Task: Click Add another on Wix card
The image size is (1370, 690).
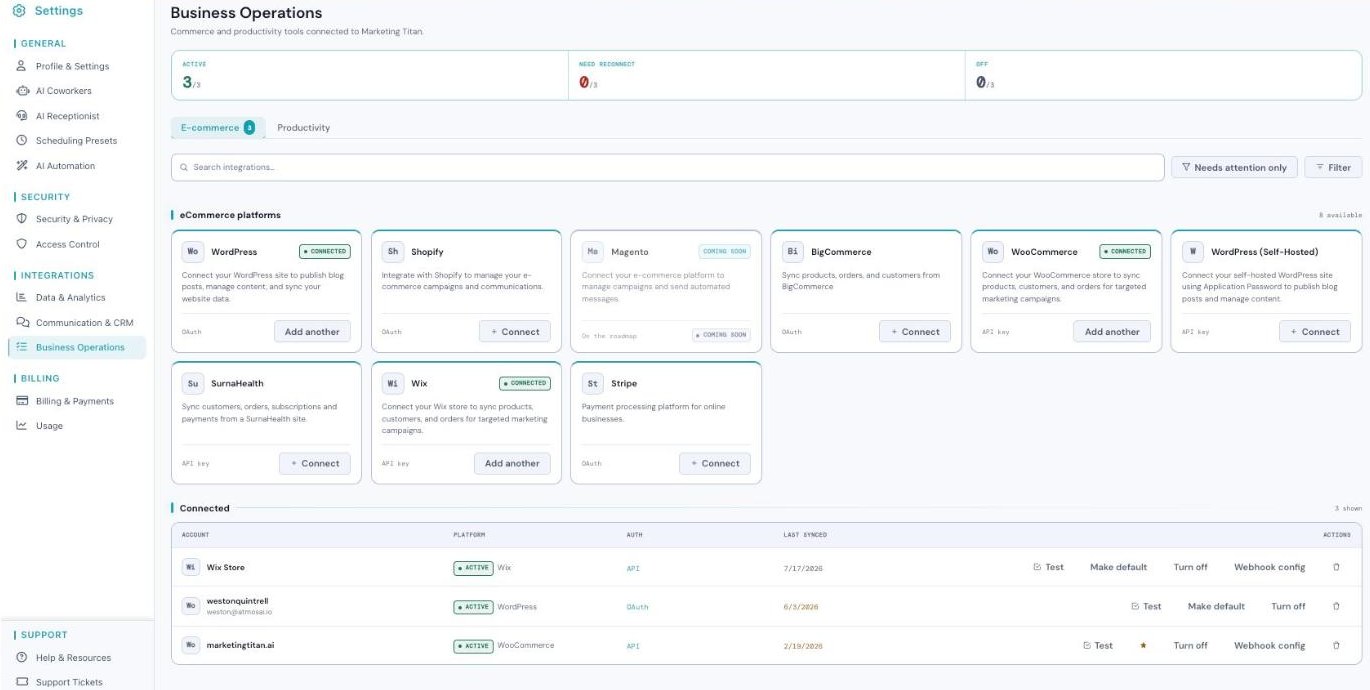Action: click(512, 463)
